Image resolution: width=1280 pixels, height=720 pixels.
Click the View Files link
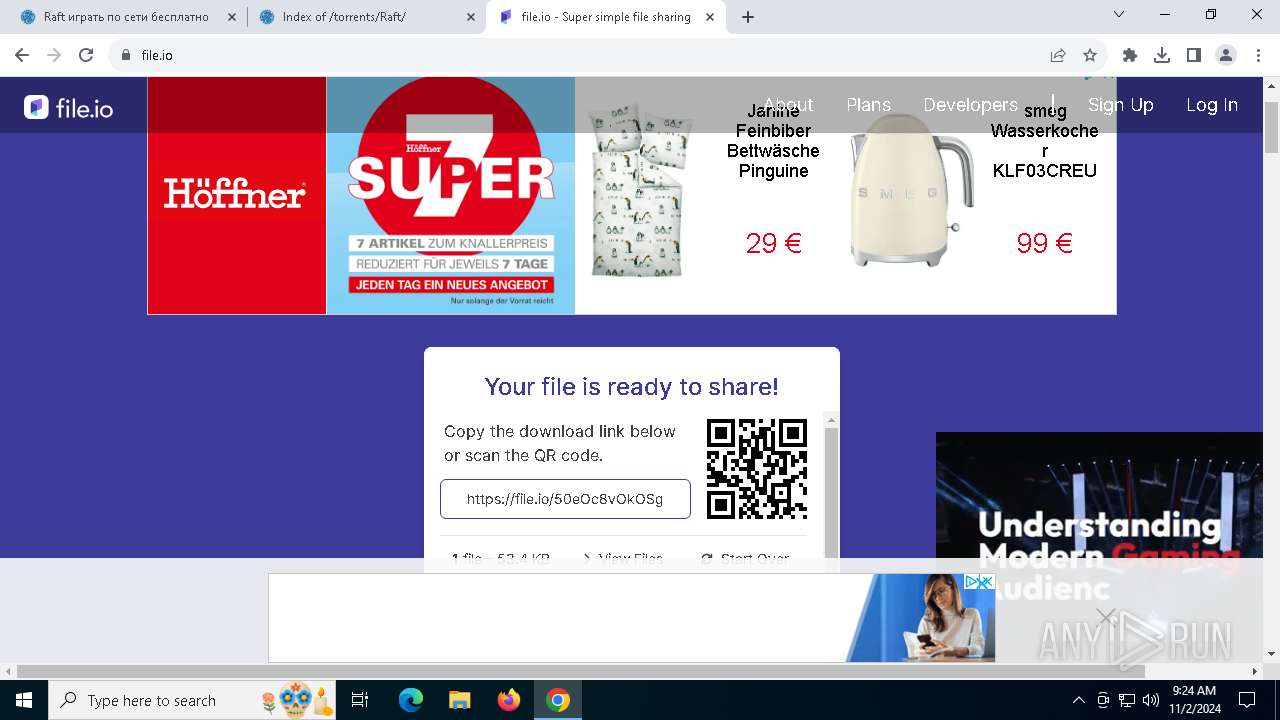[x=622, y=559]
